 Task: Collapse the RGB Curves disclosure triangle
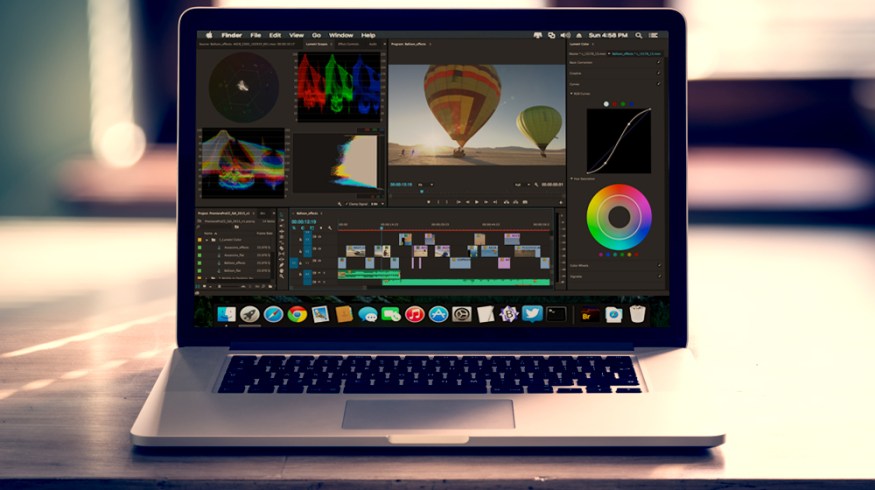pyautogui.click(x=571, y=94)
